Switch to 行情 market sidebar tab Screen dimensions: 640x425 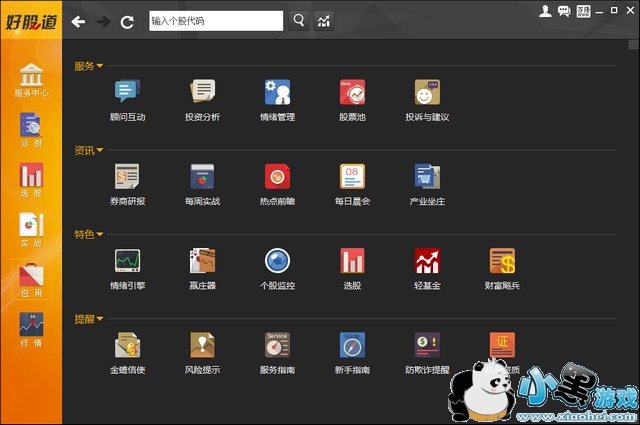point(31,329)
